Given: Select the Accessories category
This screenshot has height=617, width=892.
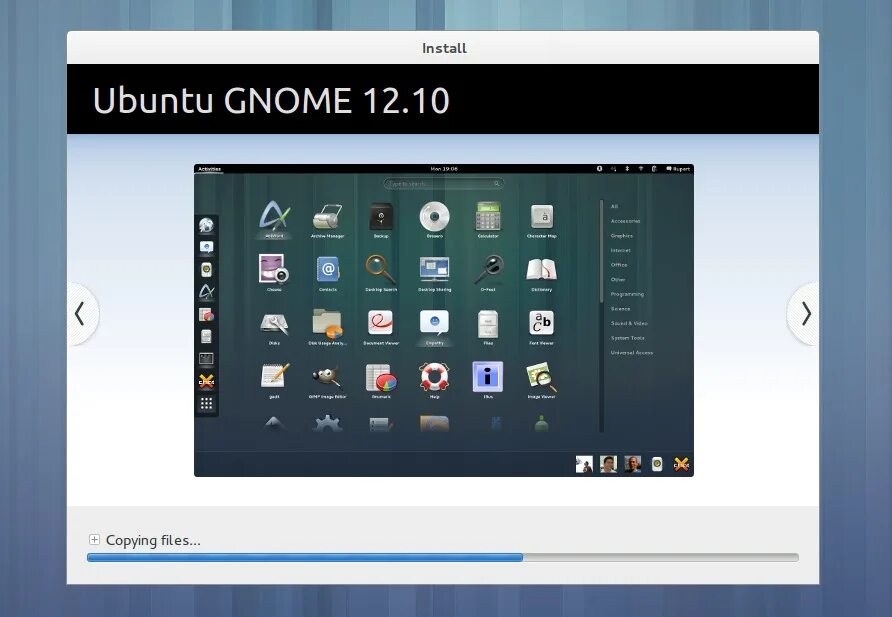Looking at the screenshot, I should pyautogui.click(x=625, y=221).
